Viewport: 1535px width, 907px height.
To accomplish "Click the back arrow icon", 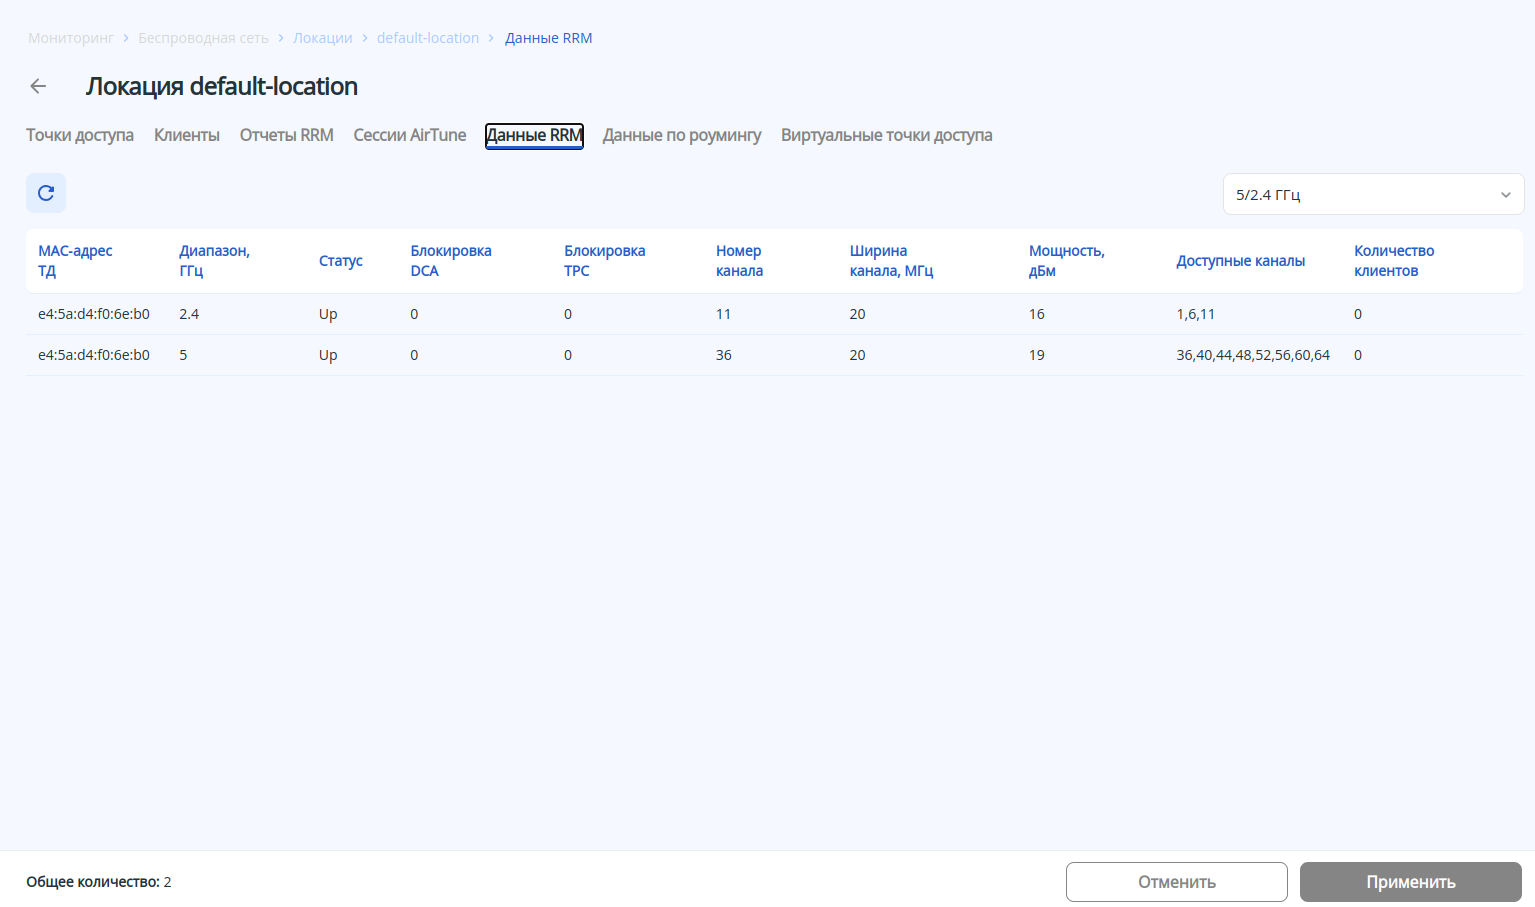I will tap(38, 86).
